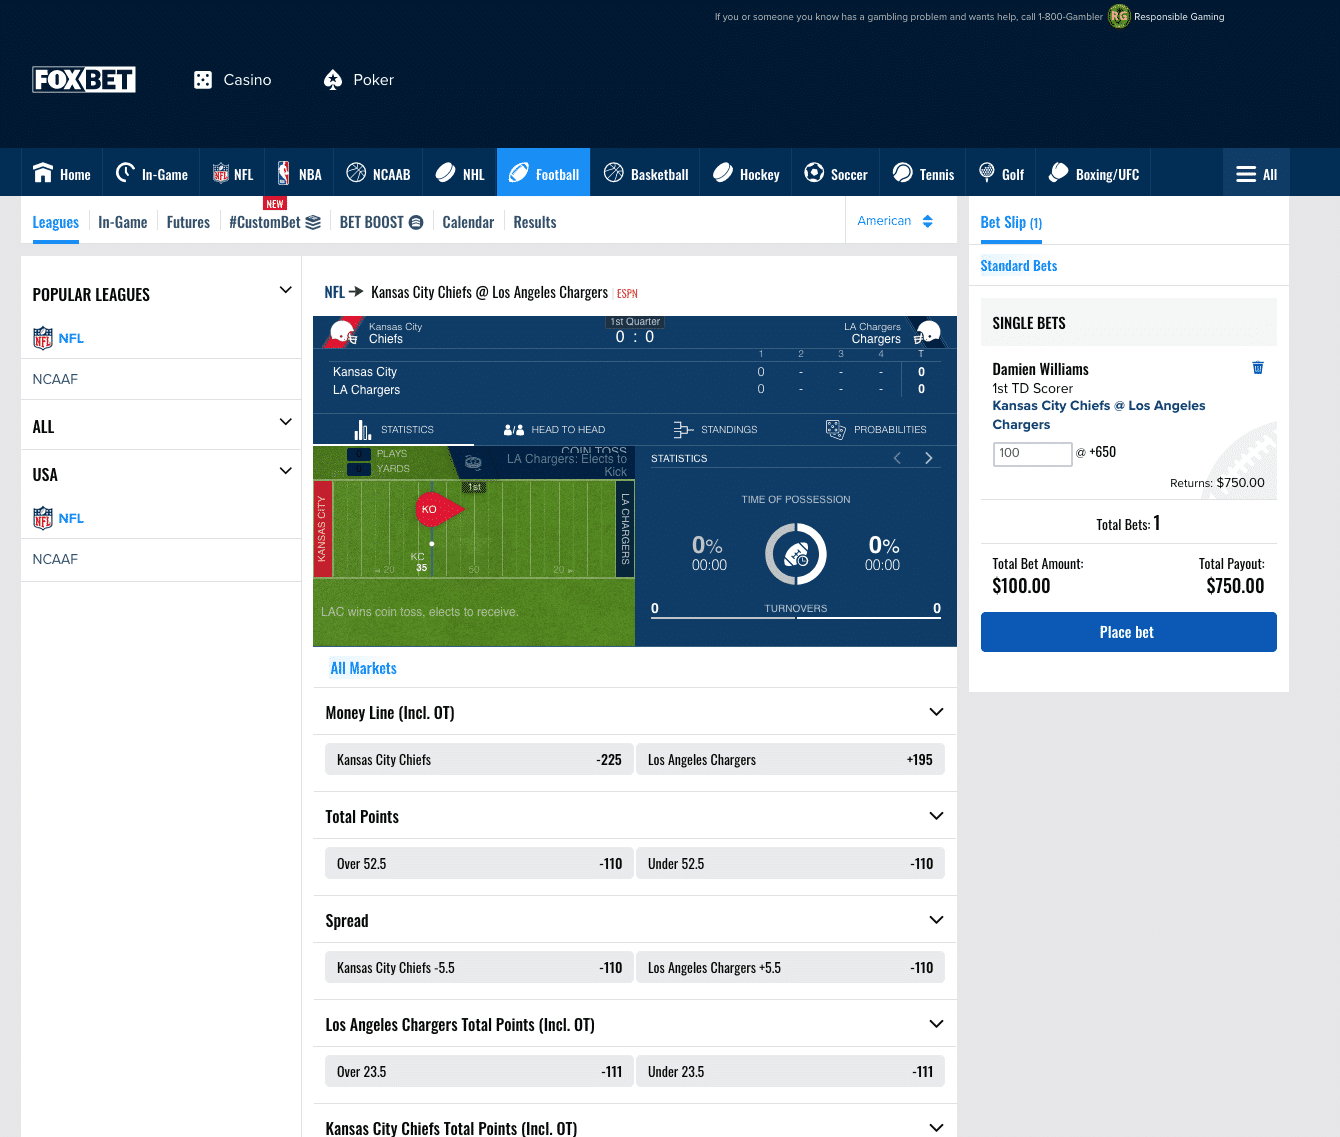Select NCAAB in the sports bar
Image resolution: width=1340 pixels, height=1137 pixels.
[378, 173]
